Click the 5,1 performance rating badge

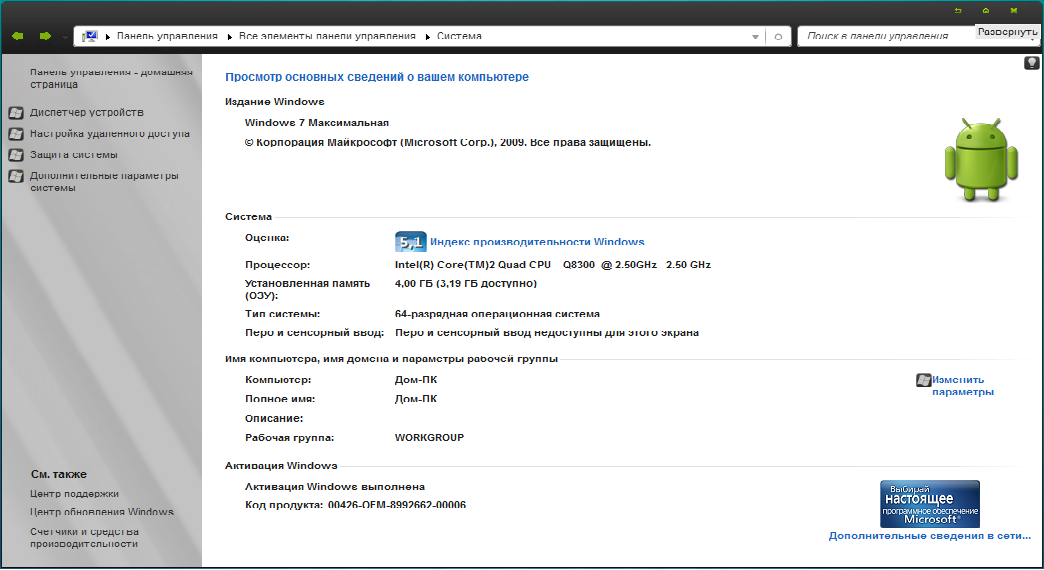(x=410, y=242)
